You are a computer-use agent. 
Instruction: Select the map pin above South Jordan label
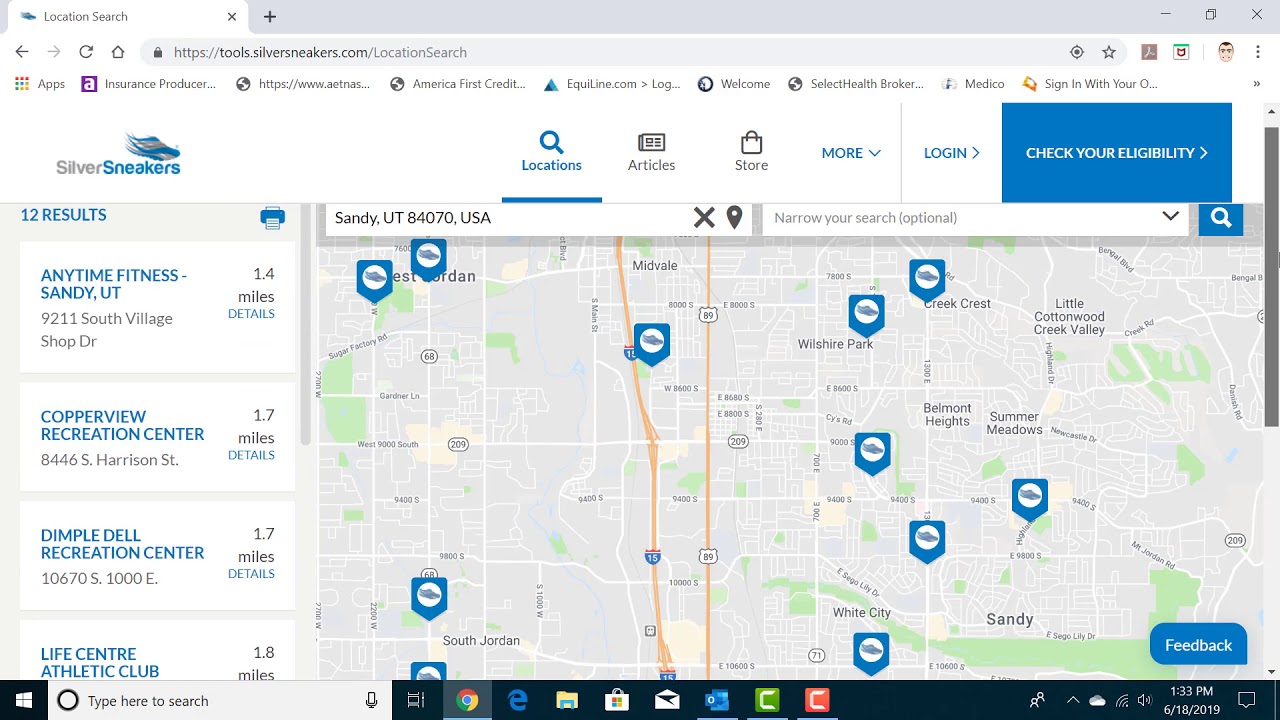pyautogui.click(x=429, y=597)
